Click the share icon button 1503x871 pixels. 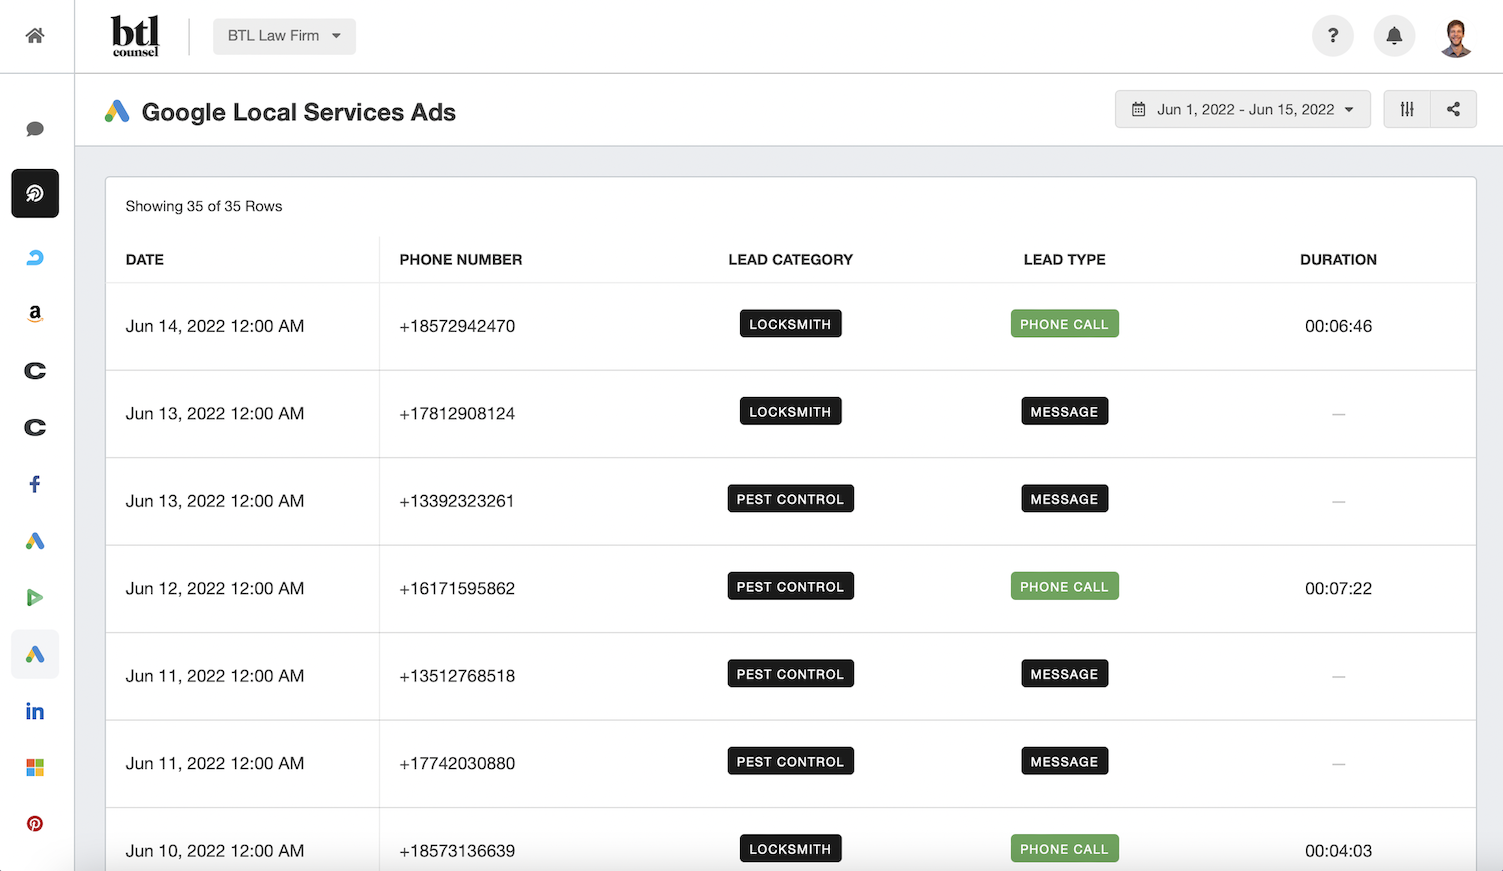[1454, 110]
